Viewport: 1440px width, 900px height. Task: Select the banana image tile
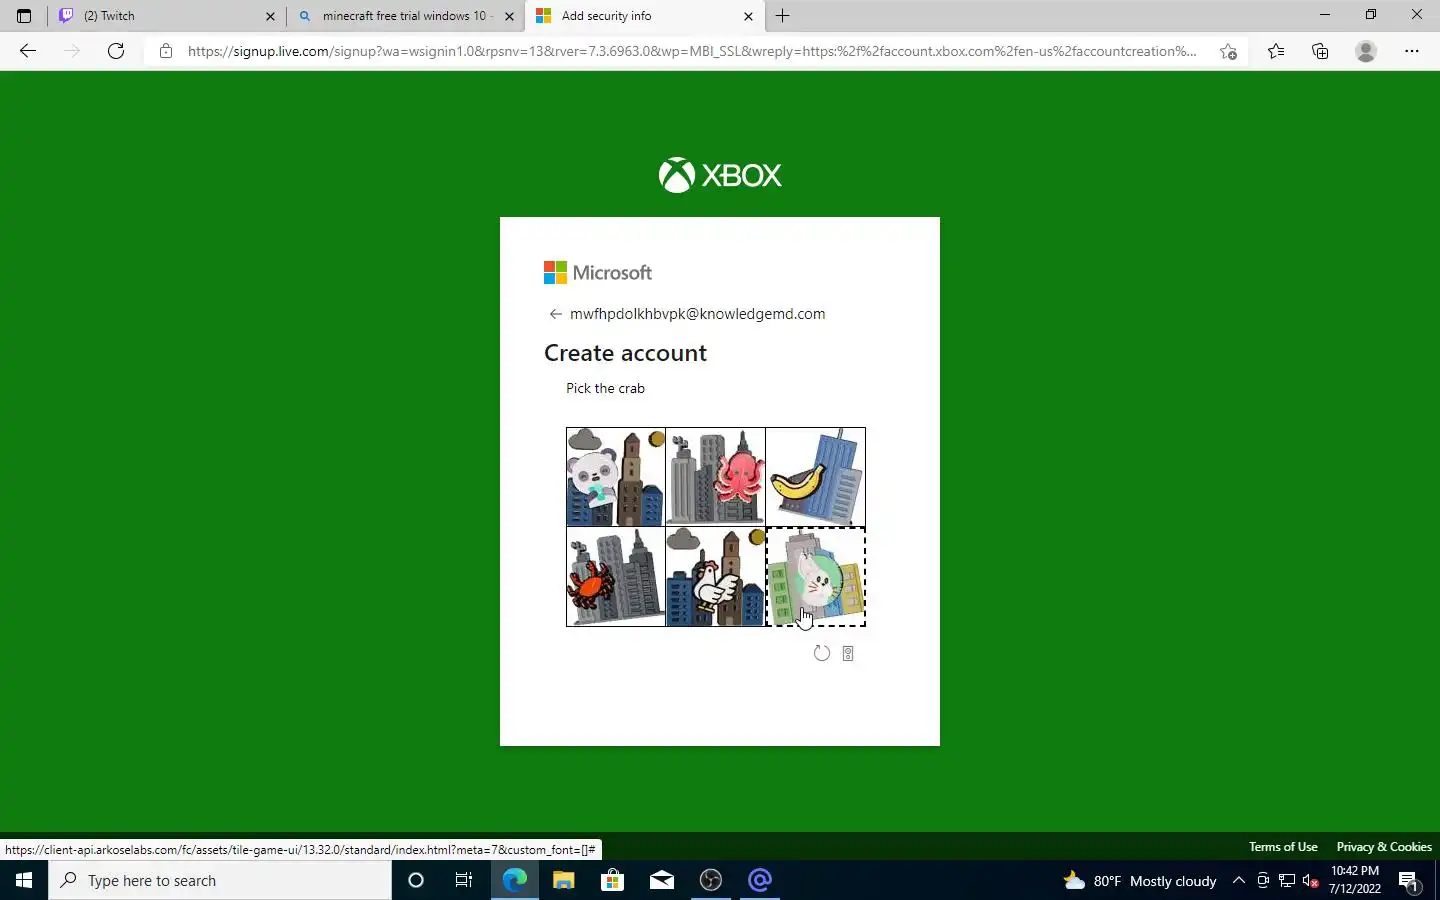[x=816, y=477]
